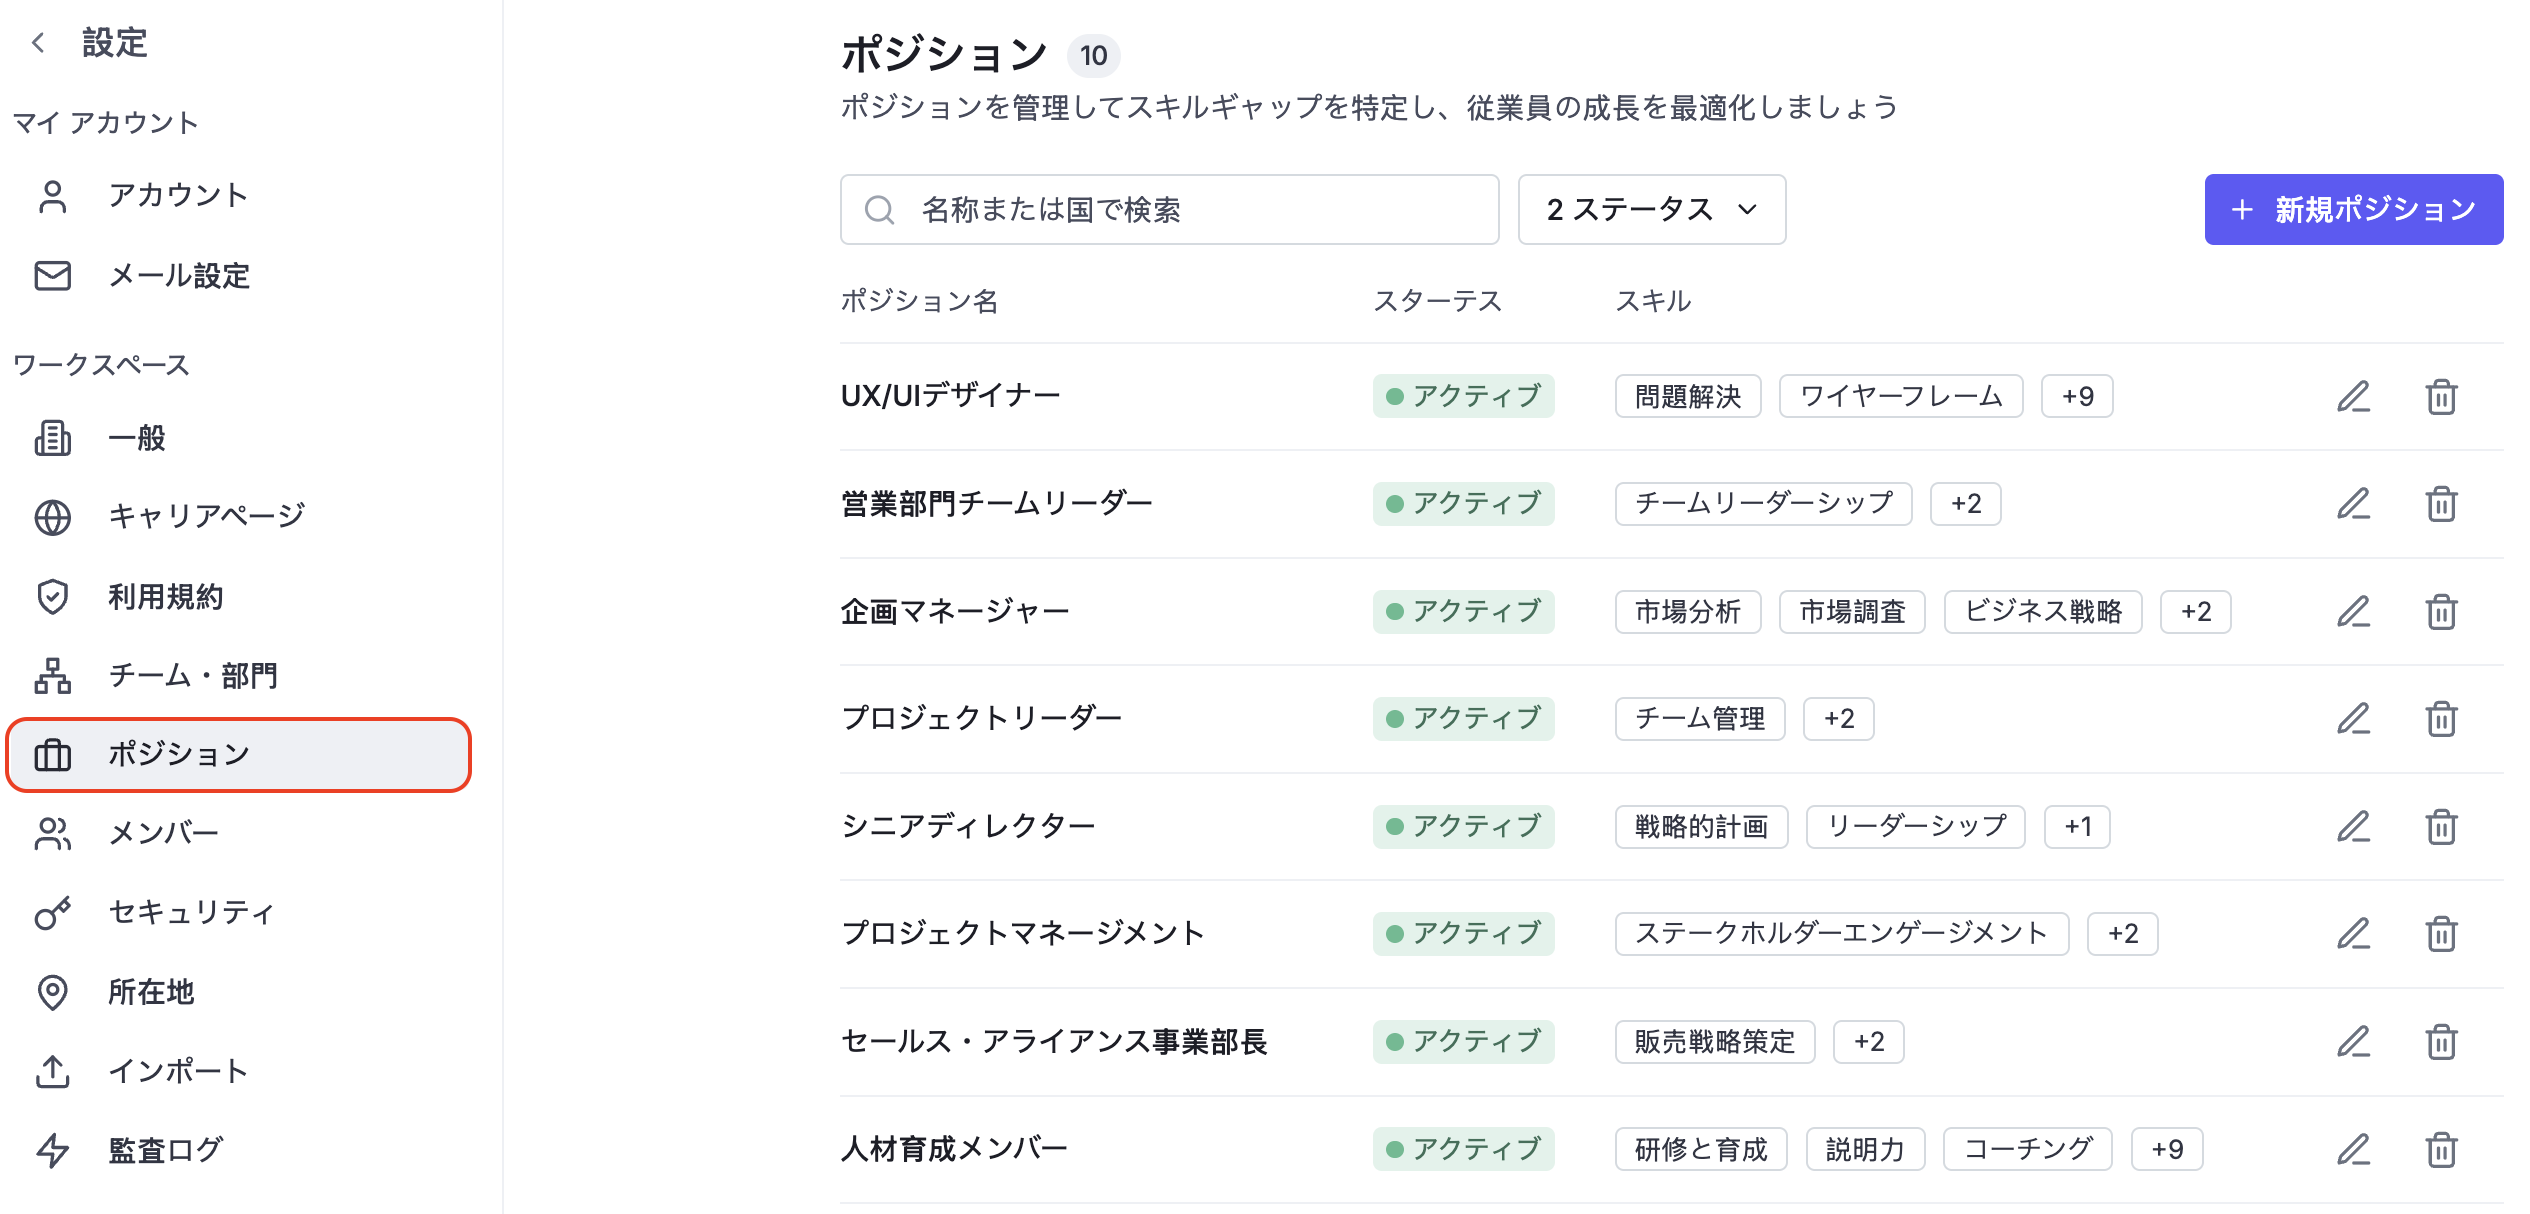Click the 営業部門チームリーダー position name
The width and height of the screenshot is (2530, 1214).
click(996, 504)
